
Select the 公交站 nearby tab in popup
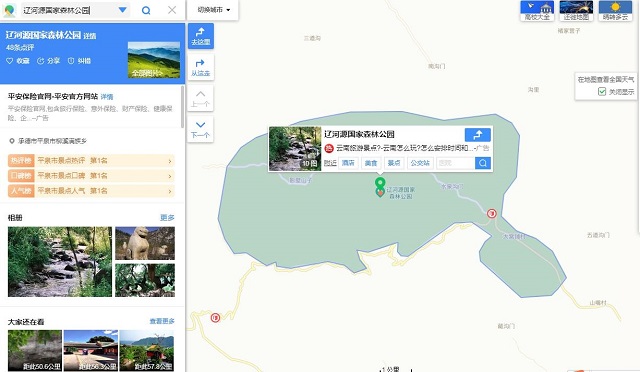(x=420, y=163)
